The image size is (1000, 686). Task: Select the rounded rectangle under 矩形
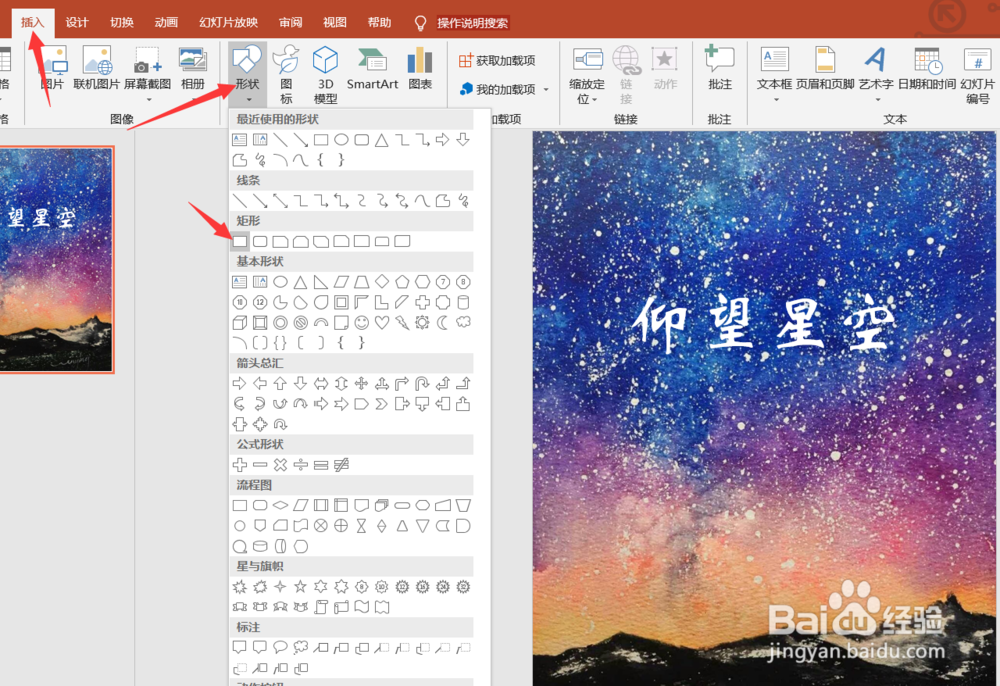tap(260, 241)
